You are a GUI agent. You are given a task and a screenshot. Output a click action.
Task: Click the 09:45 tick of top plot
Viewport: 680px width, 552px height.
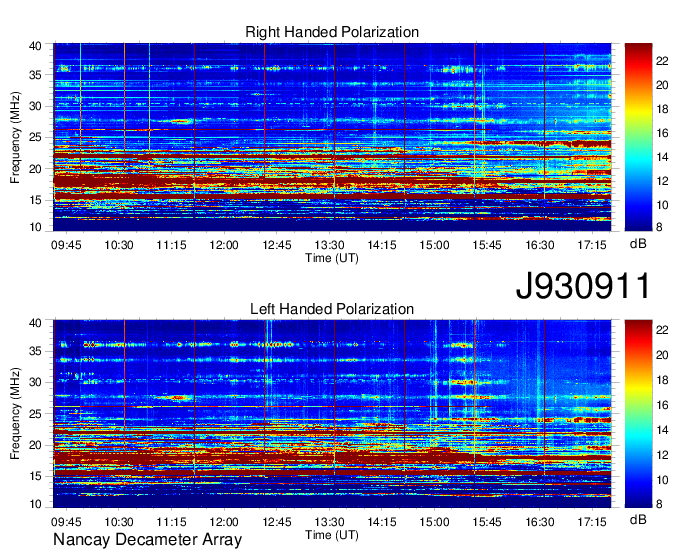66,245
